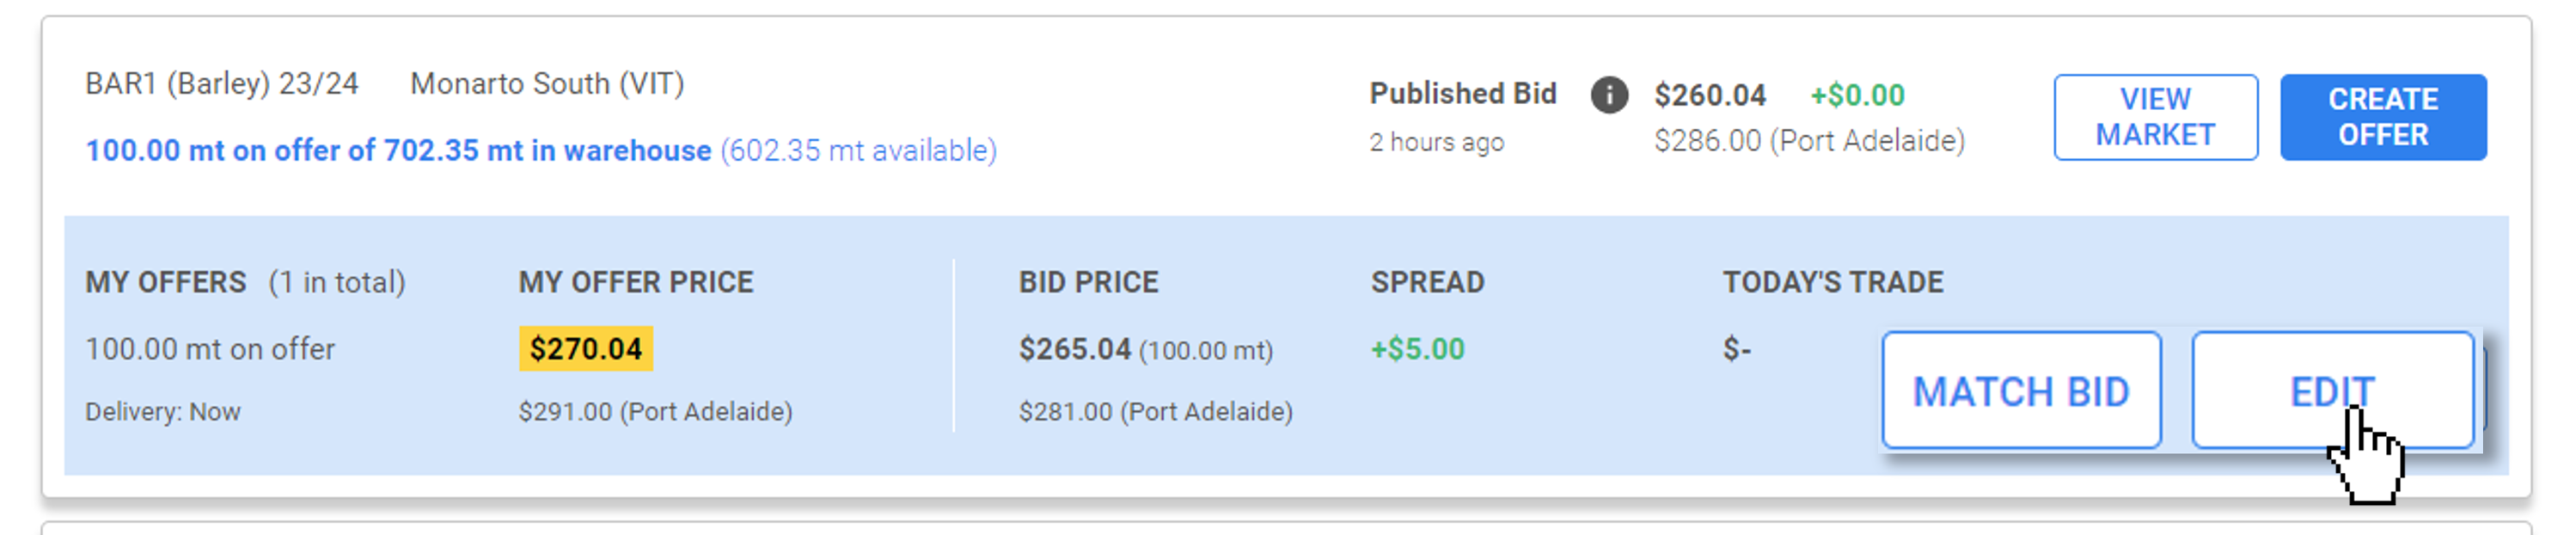Select the $286.00 Port Adelaide published price

(x=1808, y=141)
